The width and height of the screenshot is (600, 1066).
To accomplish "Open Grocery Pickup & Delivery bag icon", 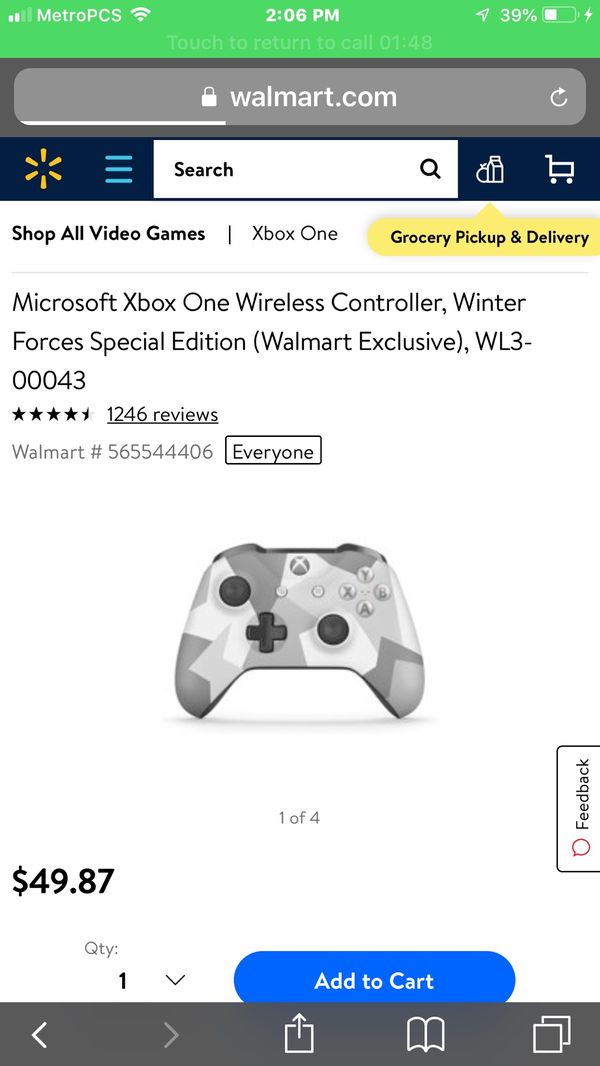I will pyautogui.click(x=490, y=169).
